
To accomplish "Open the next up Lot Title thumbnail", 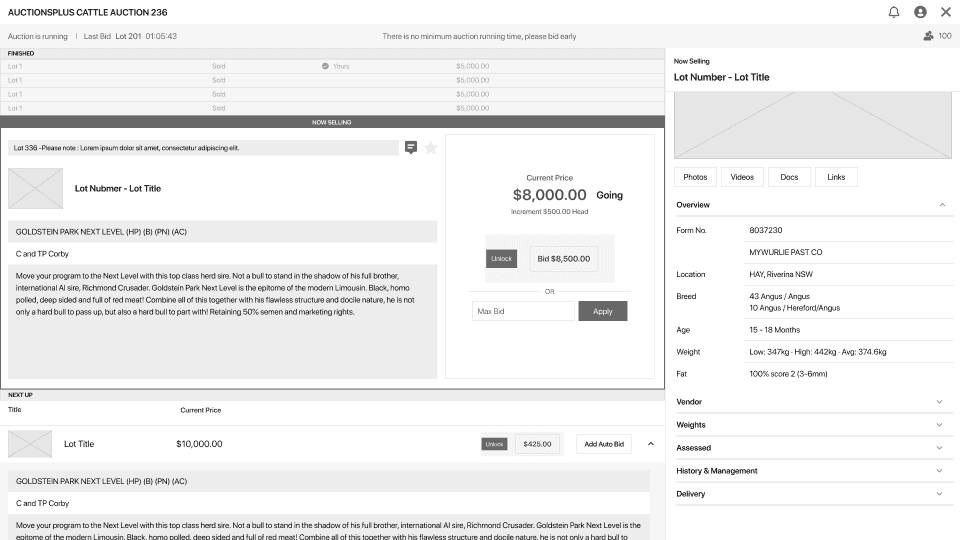I will [30, 444].
